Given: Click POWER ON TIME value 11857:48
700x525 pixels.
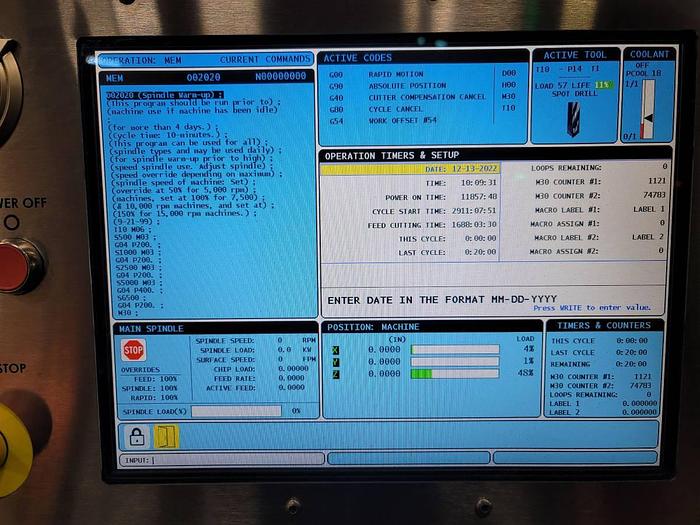Looking at the screenshot, I should (x=479, y=197).
